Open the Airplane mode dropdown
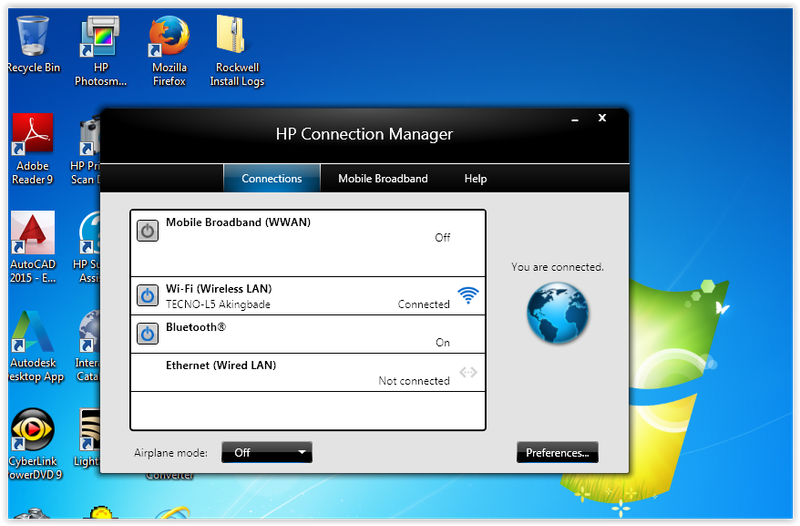Screen dimensions: 800x526 (x=267, y=453)
